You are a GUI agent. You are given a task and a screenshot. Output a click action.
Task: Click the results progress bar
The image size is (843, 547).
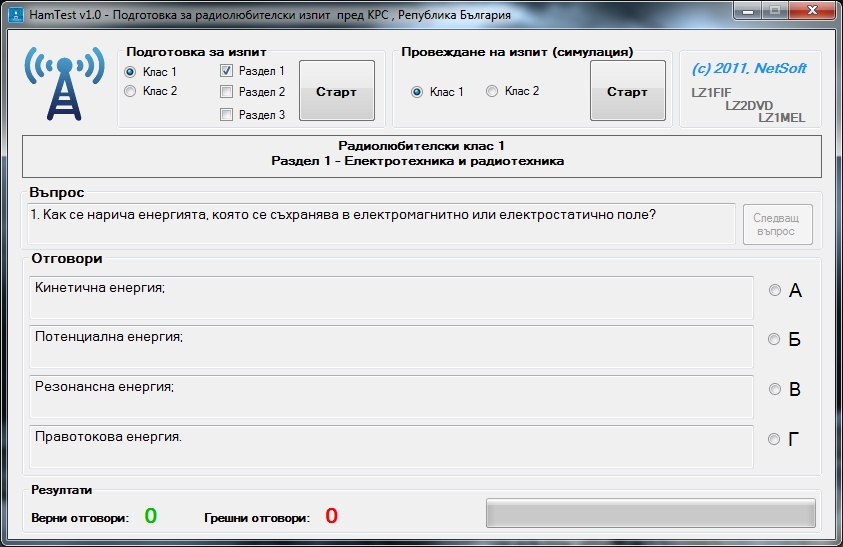(x=651, y=513)
